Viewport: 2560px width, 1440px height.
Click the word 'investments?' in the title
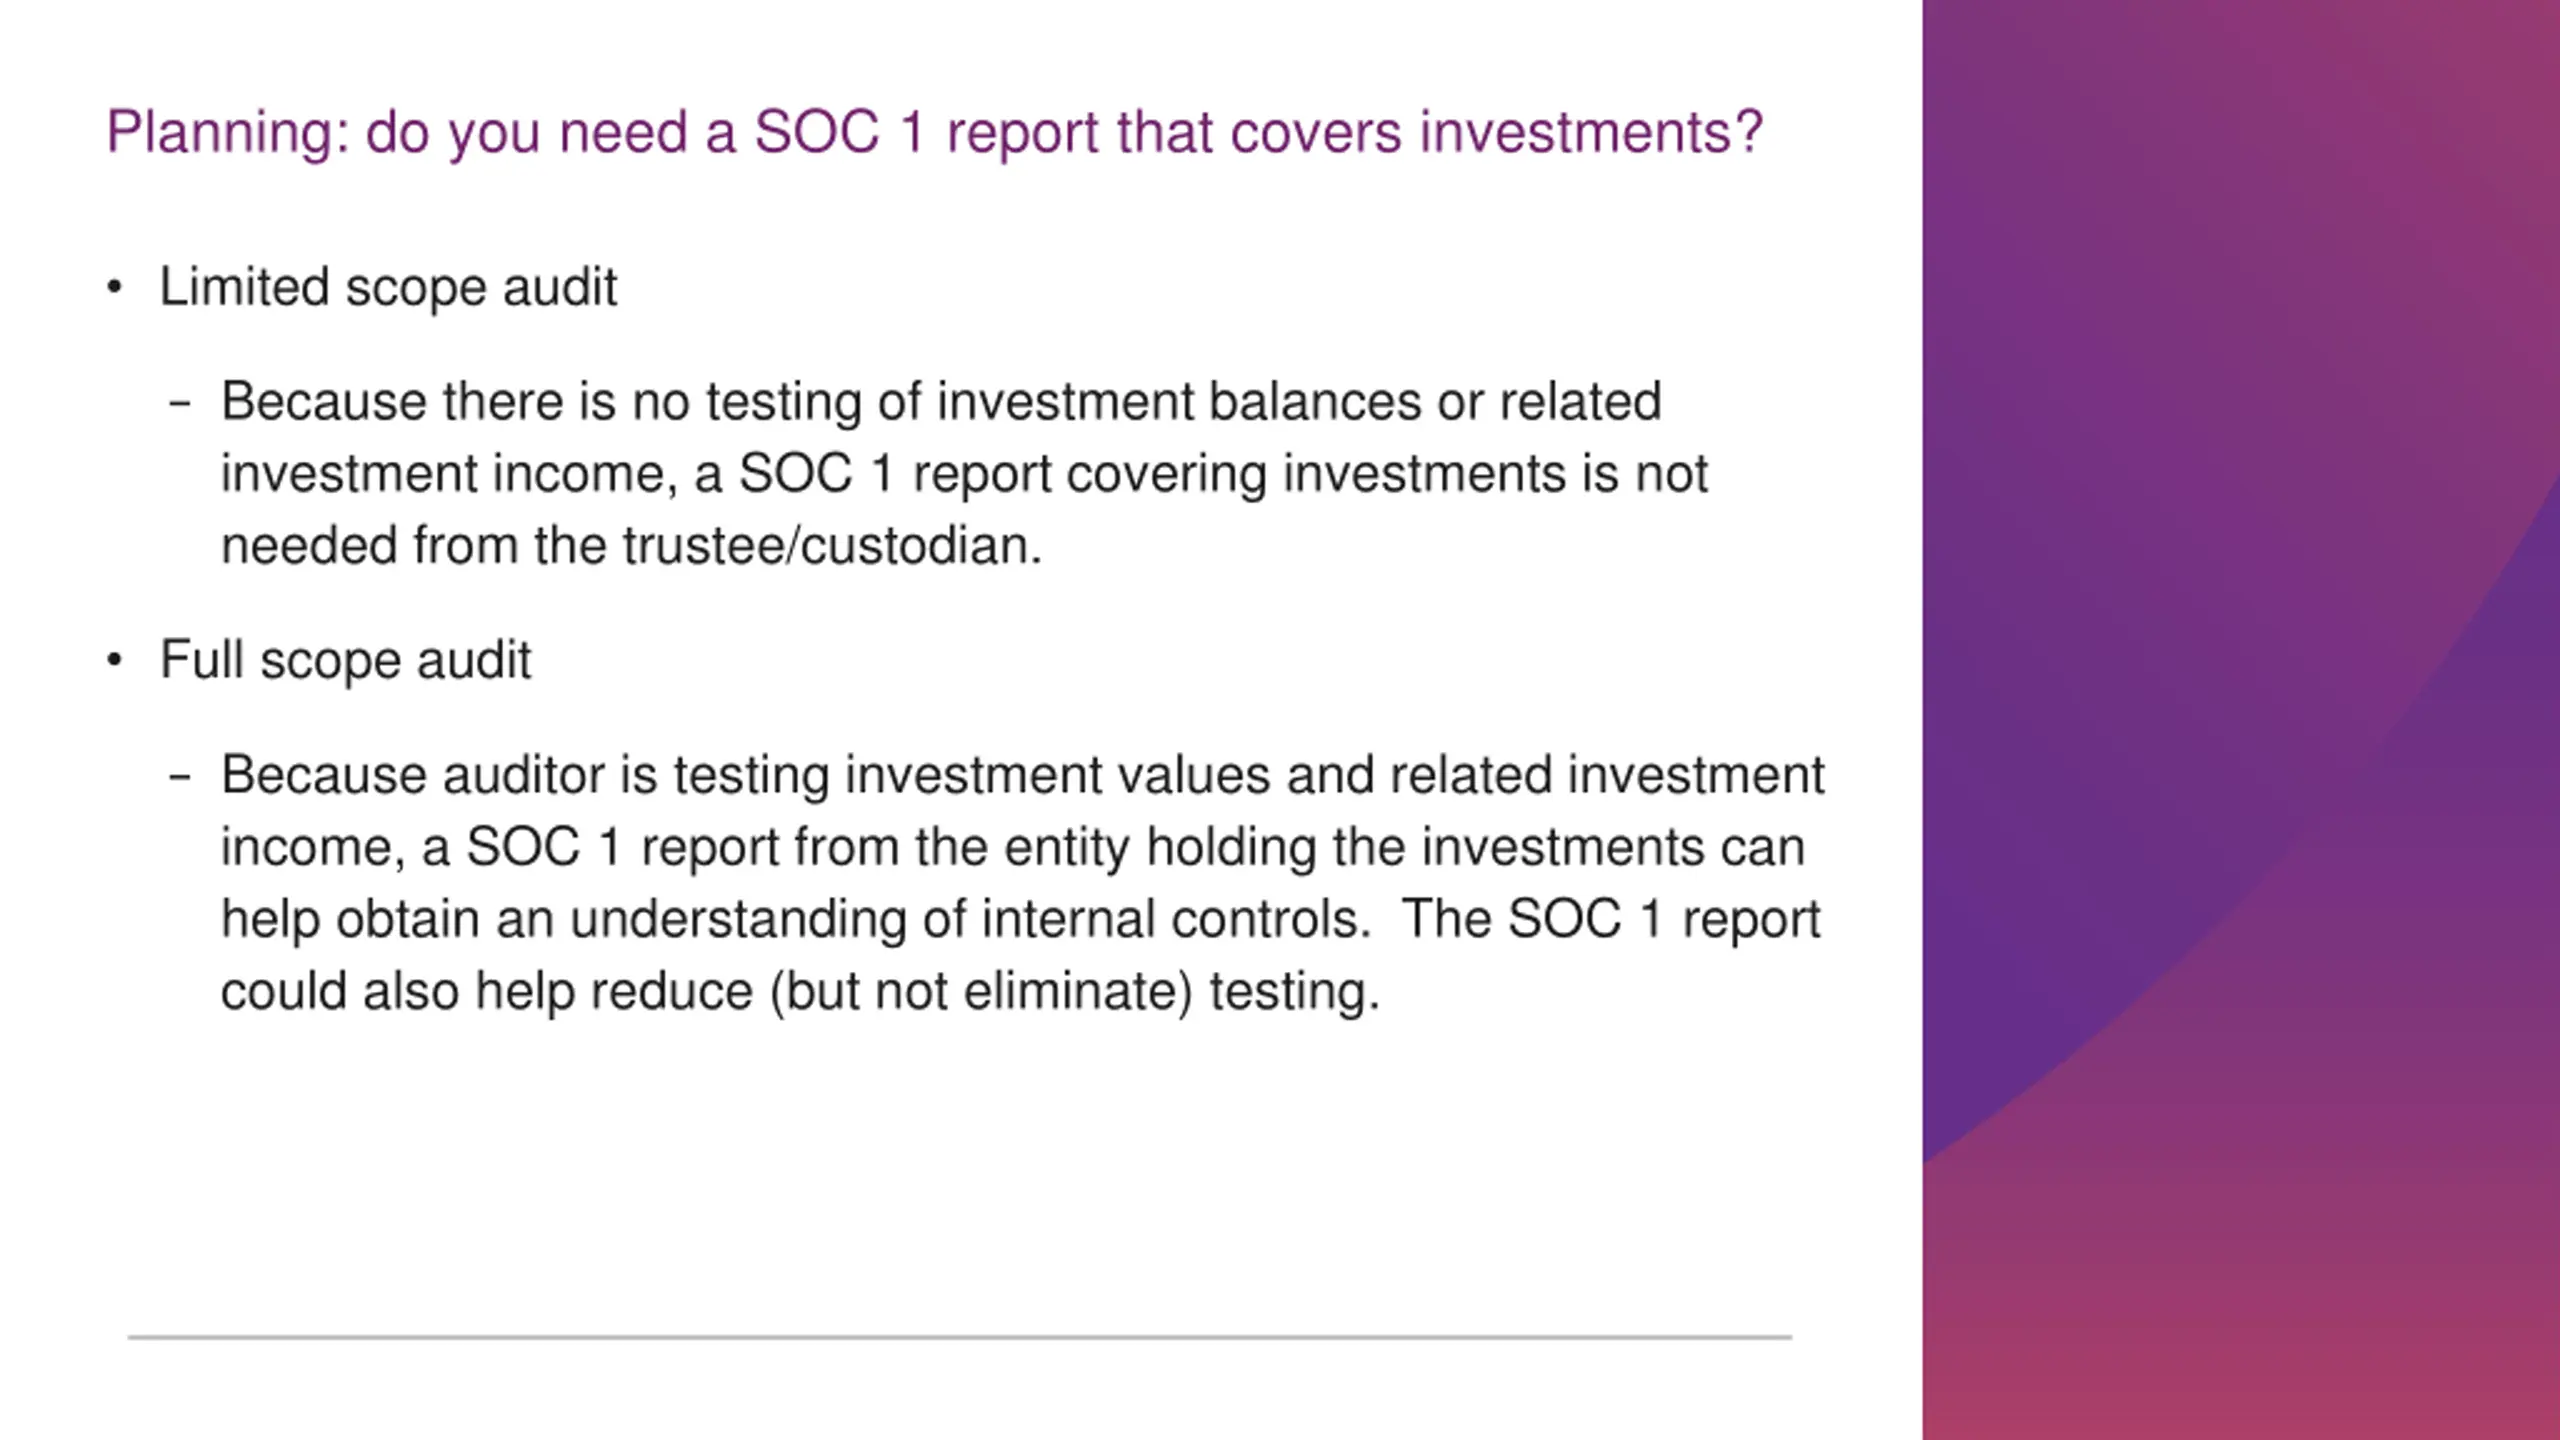point(1591,132)
